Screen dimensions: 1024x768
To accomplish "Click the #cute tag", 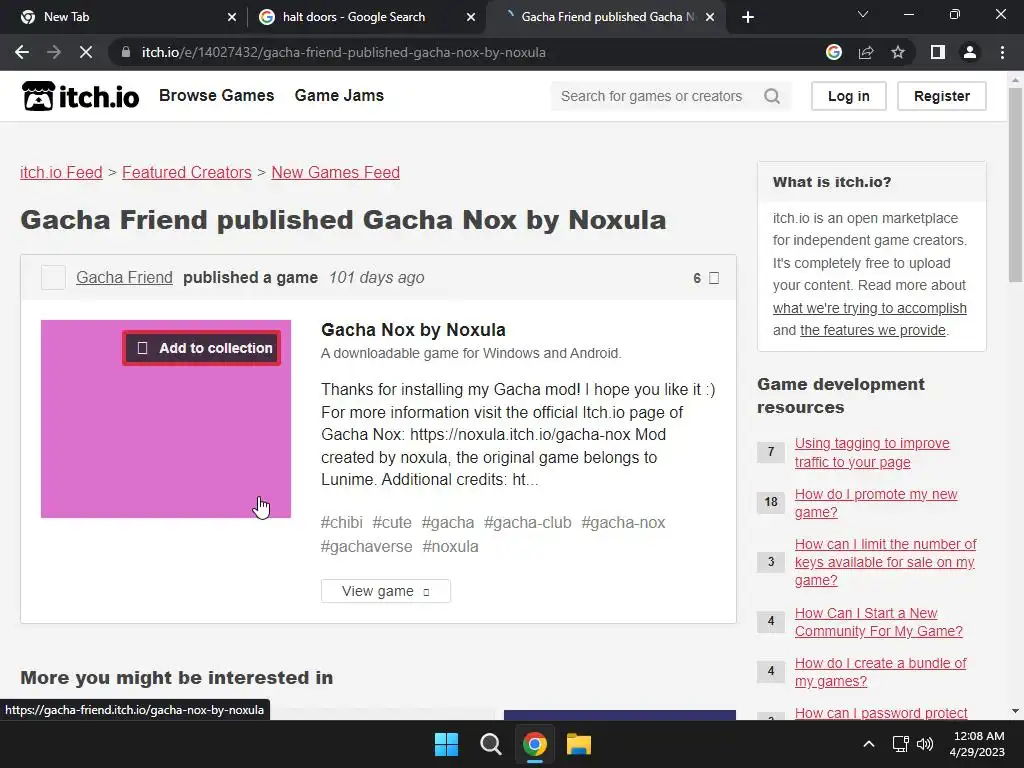I will pyautogui.click(x=392, y=522).
